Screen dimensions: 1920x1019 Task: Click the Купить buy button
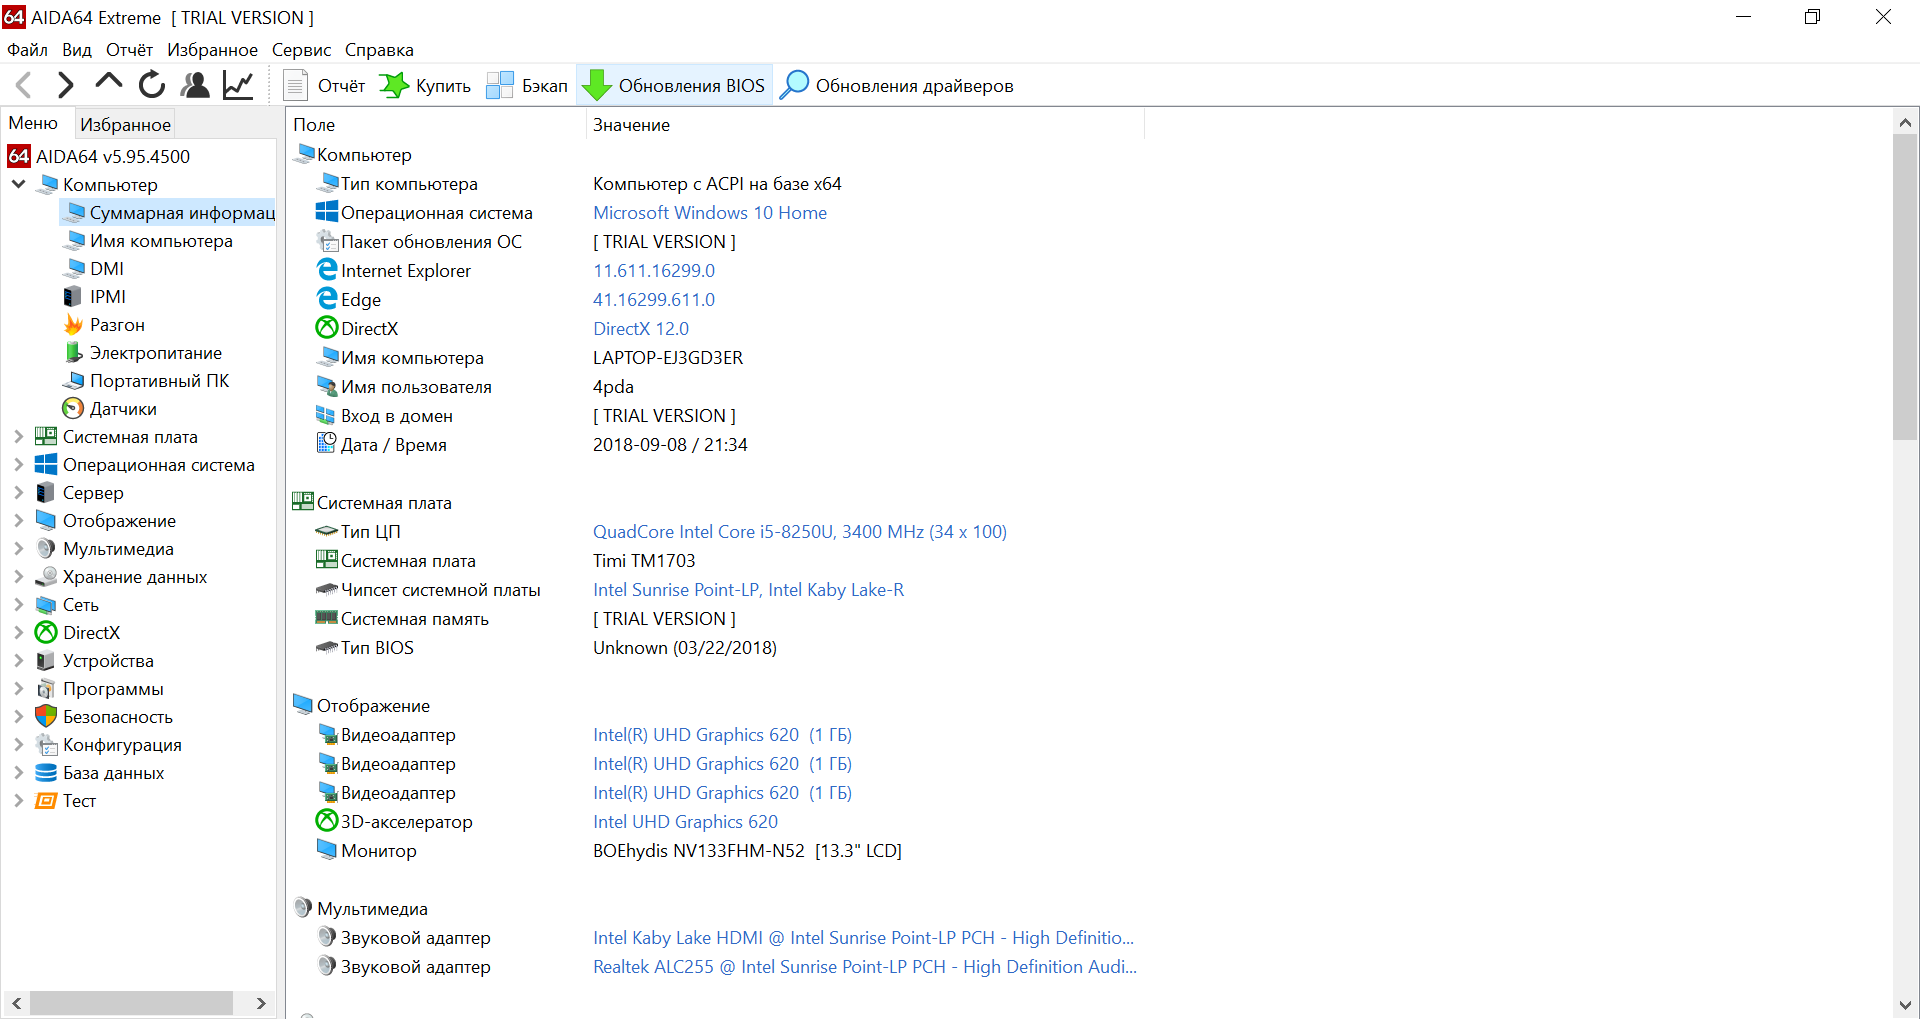(x=425, y=86)
